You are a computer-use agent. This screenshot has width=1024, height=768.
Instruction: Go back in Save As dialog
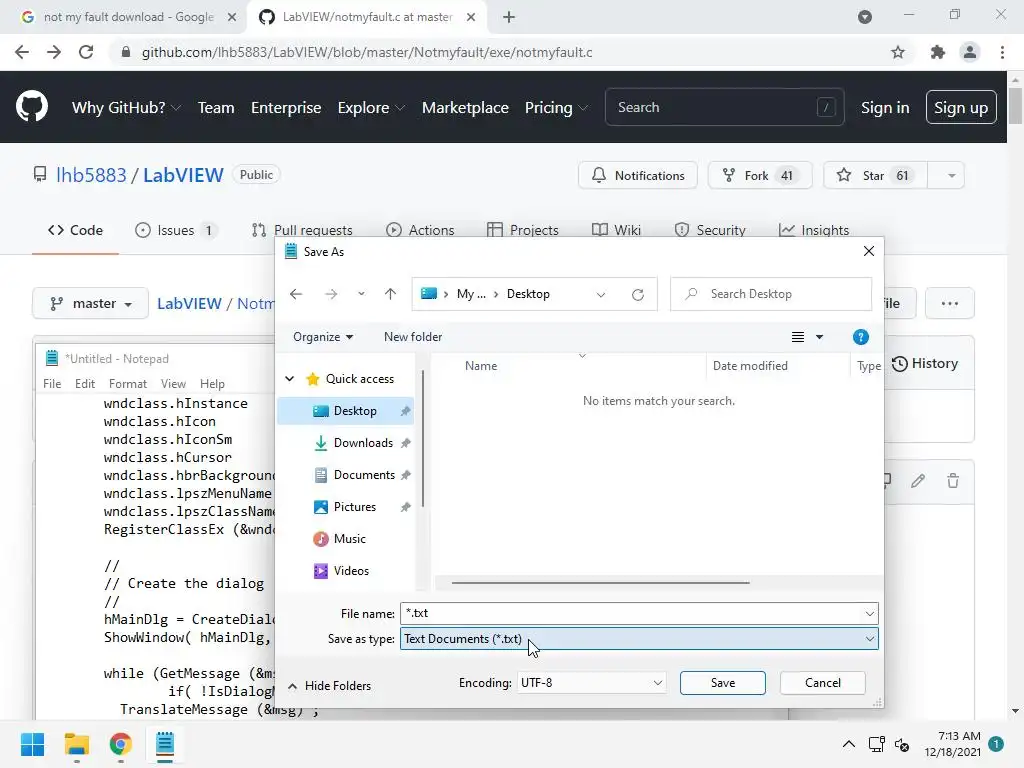point(296,295)
